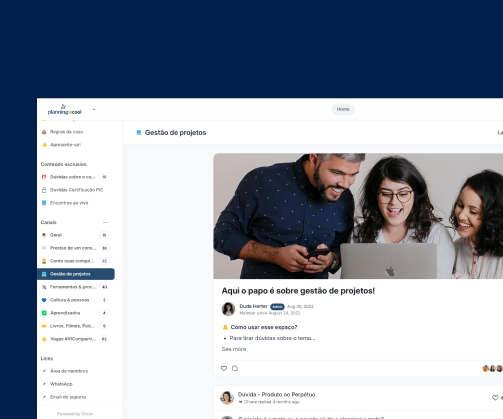Click the blue heart Cultura & pessoas icon

click(x=44, y=300)
